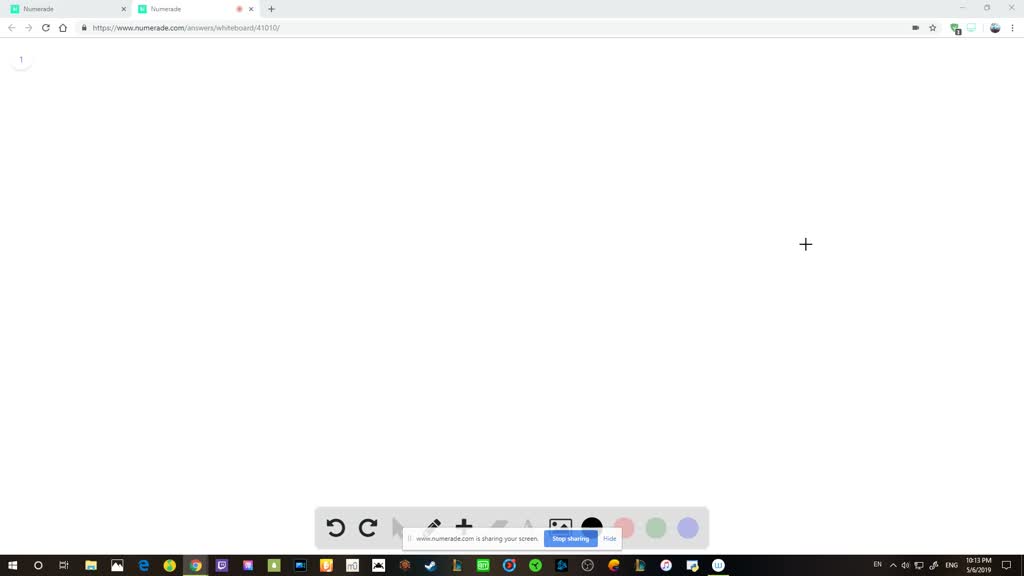View site security lock info

click(84, 28)
